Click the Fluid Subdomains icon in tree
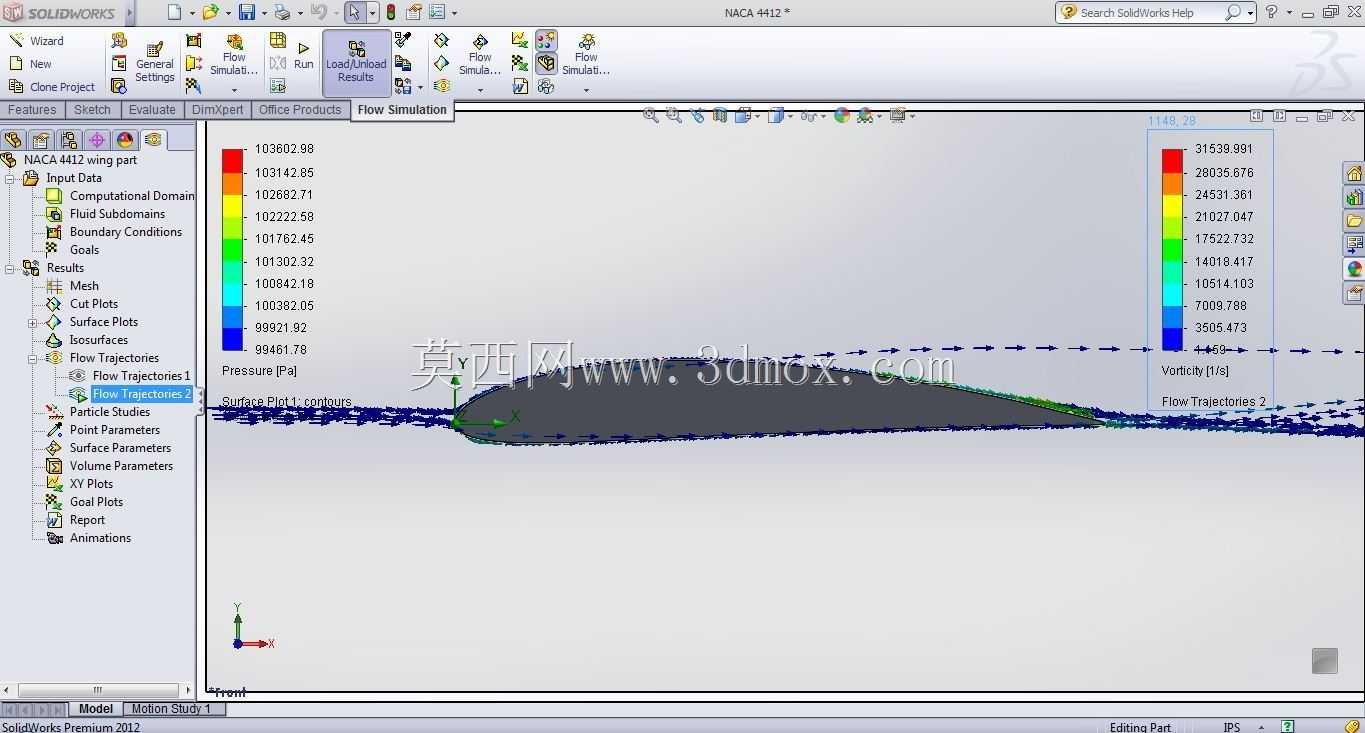Screen dimensions: 1365x733 (54, 214)
